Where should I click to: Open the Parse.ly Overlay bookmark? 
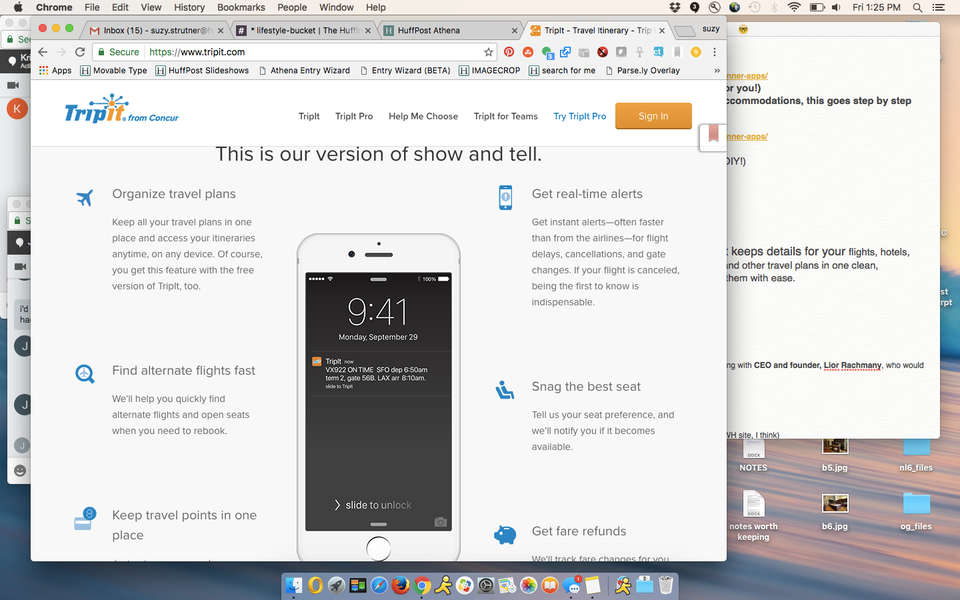coord(642,70)
